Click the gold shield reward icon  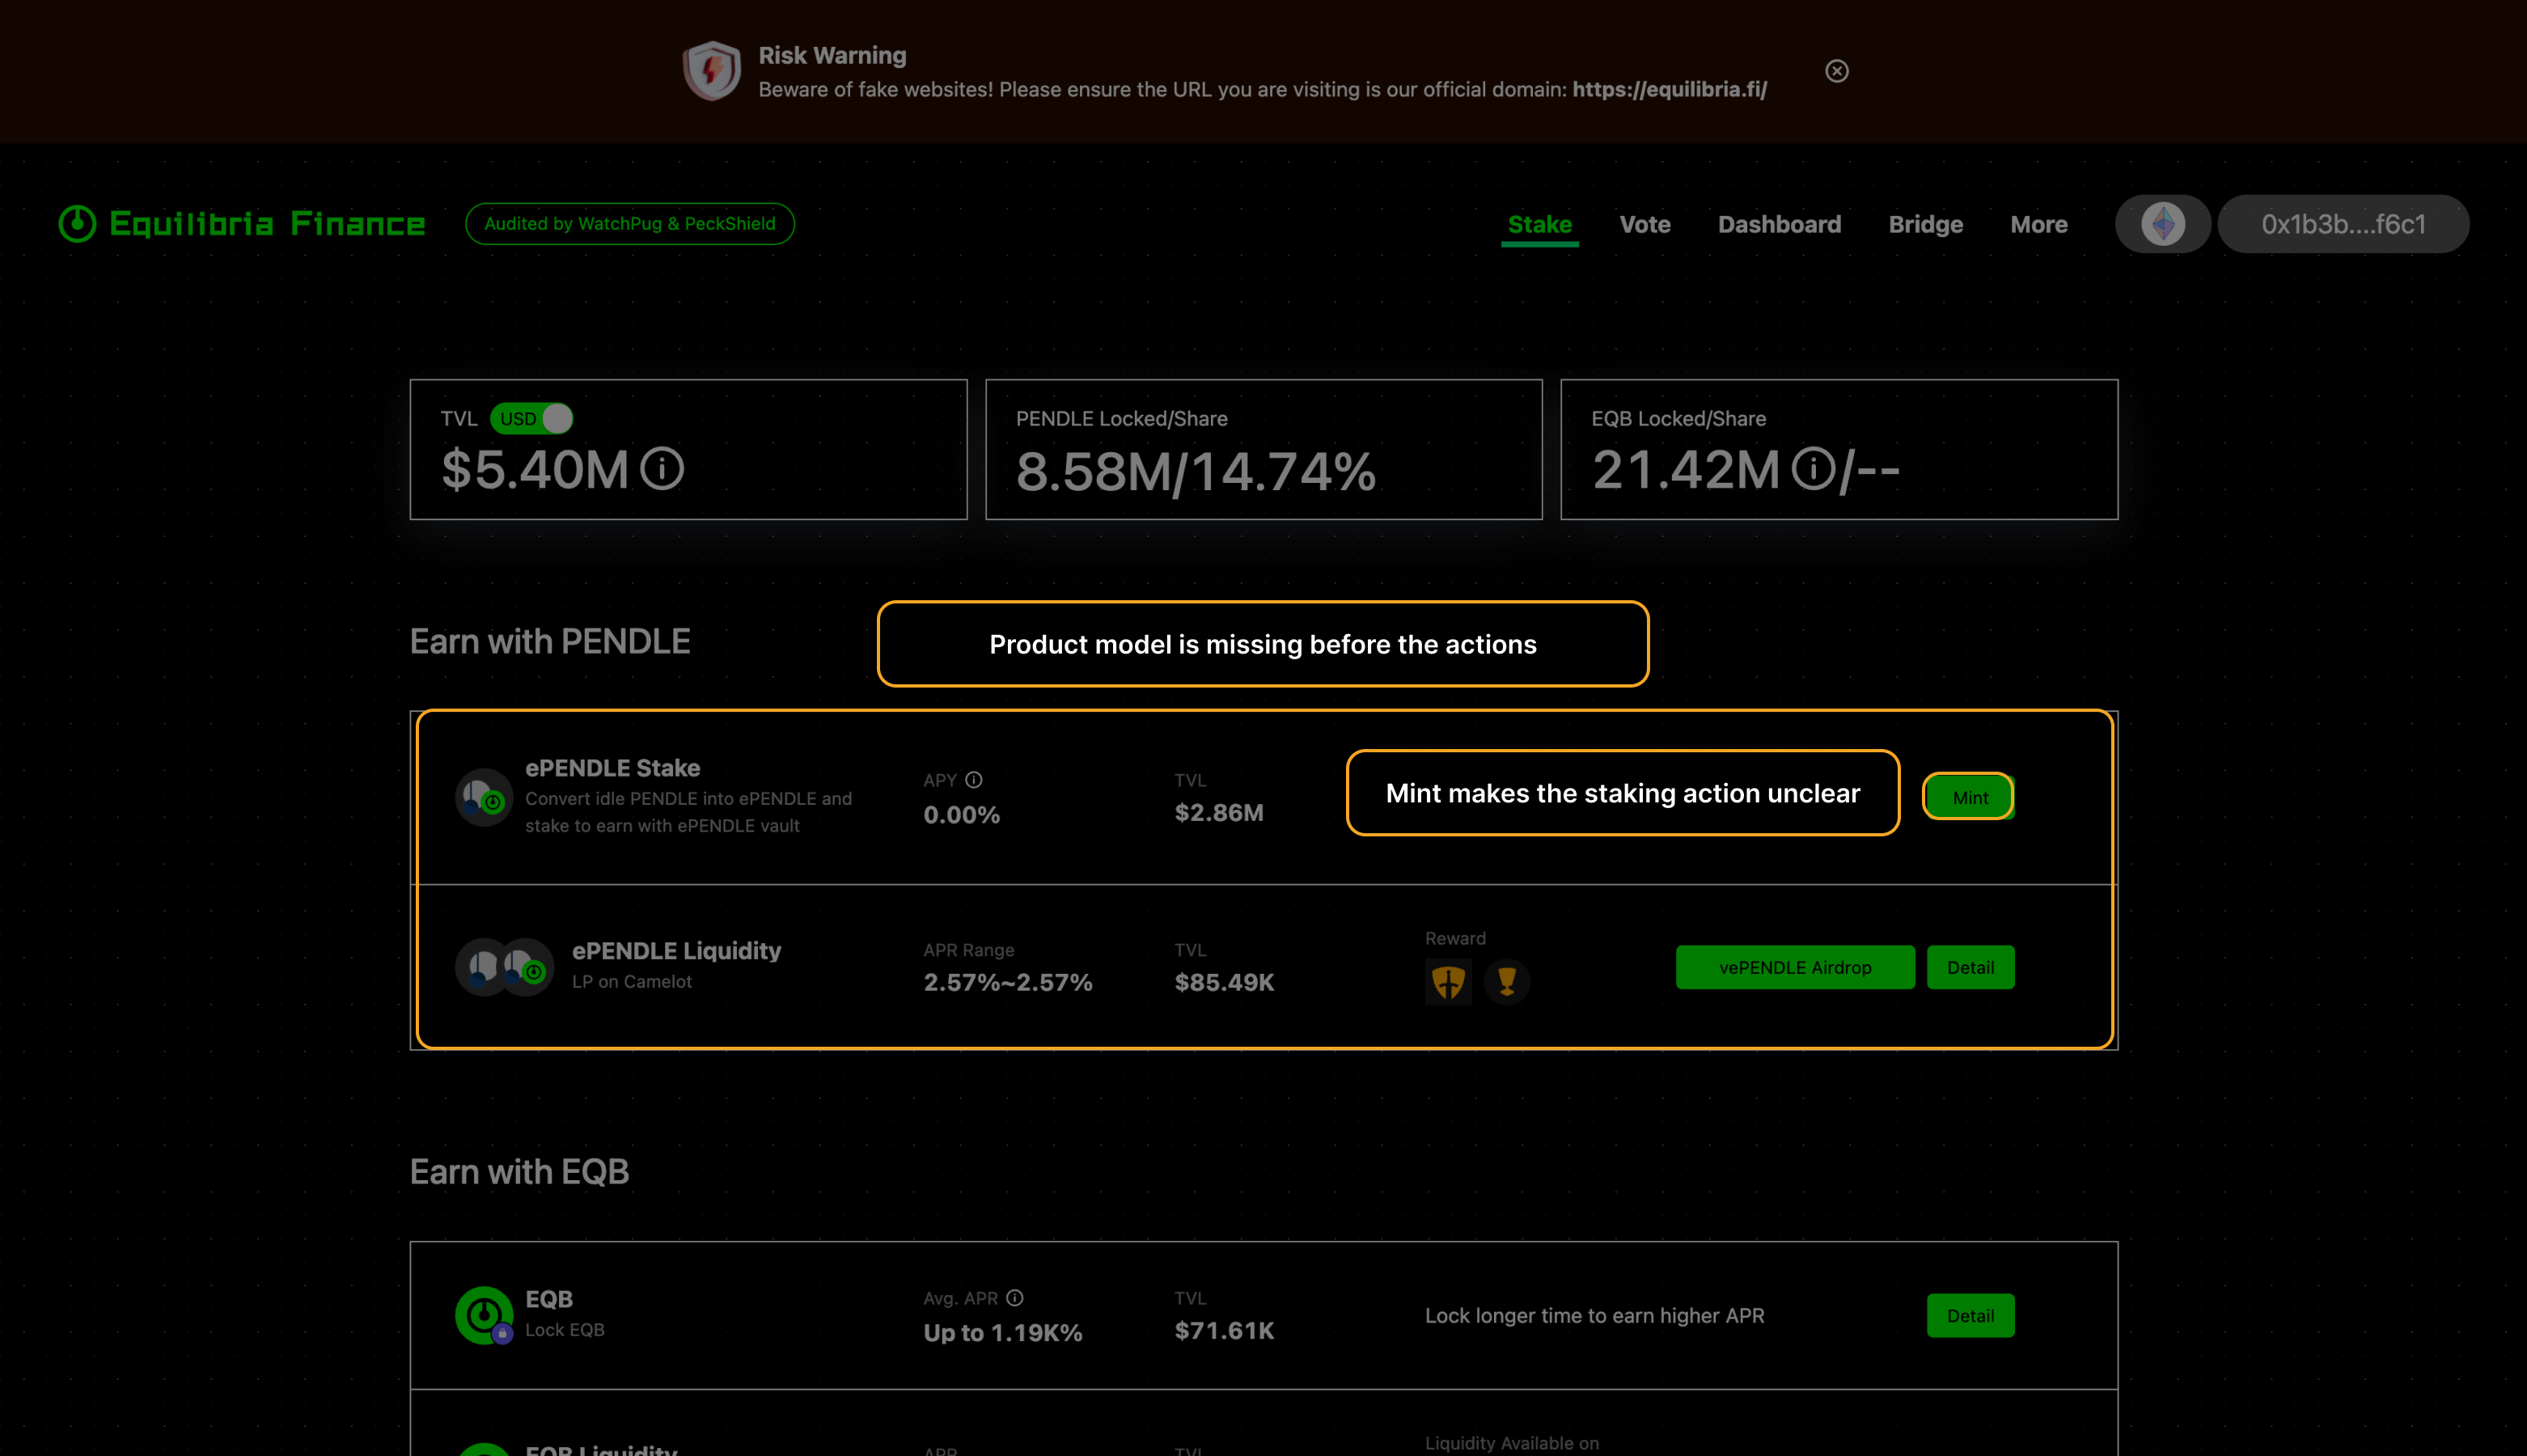[x=1448, y=982]
